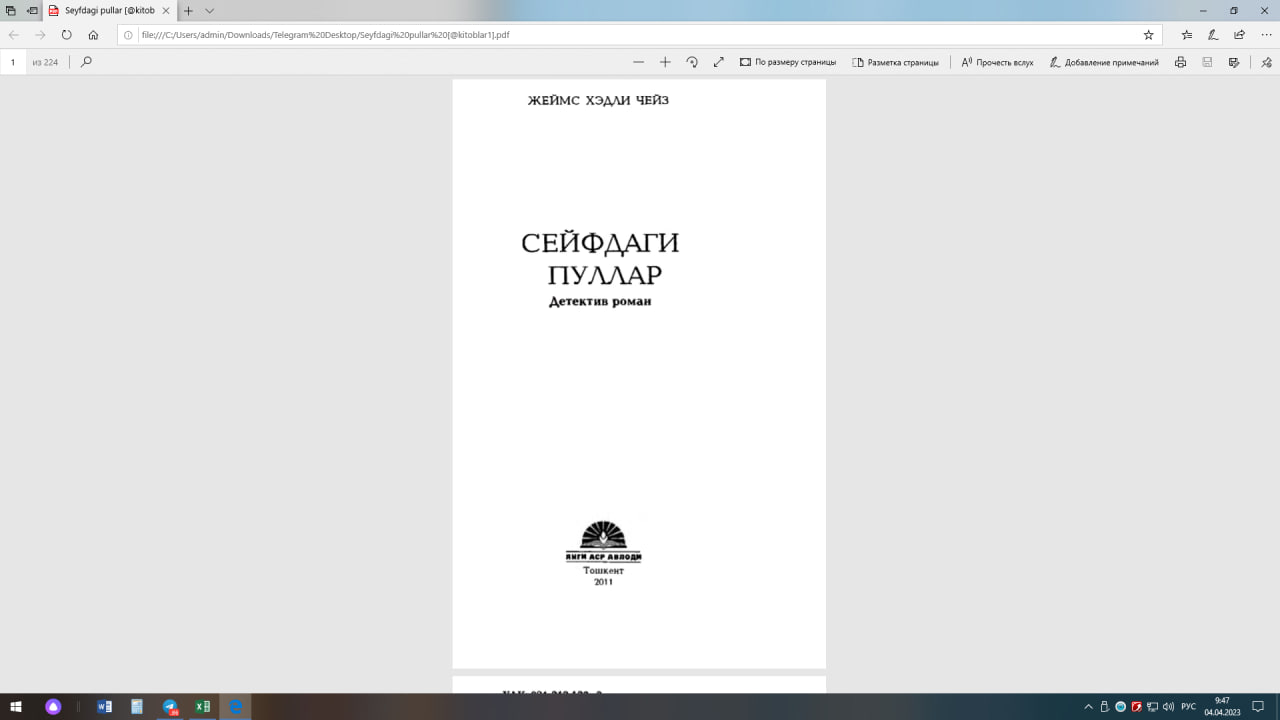Open volume control in system tray
The width and height of the screenshot is (1280, 720).
1168,706
